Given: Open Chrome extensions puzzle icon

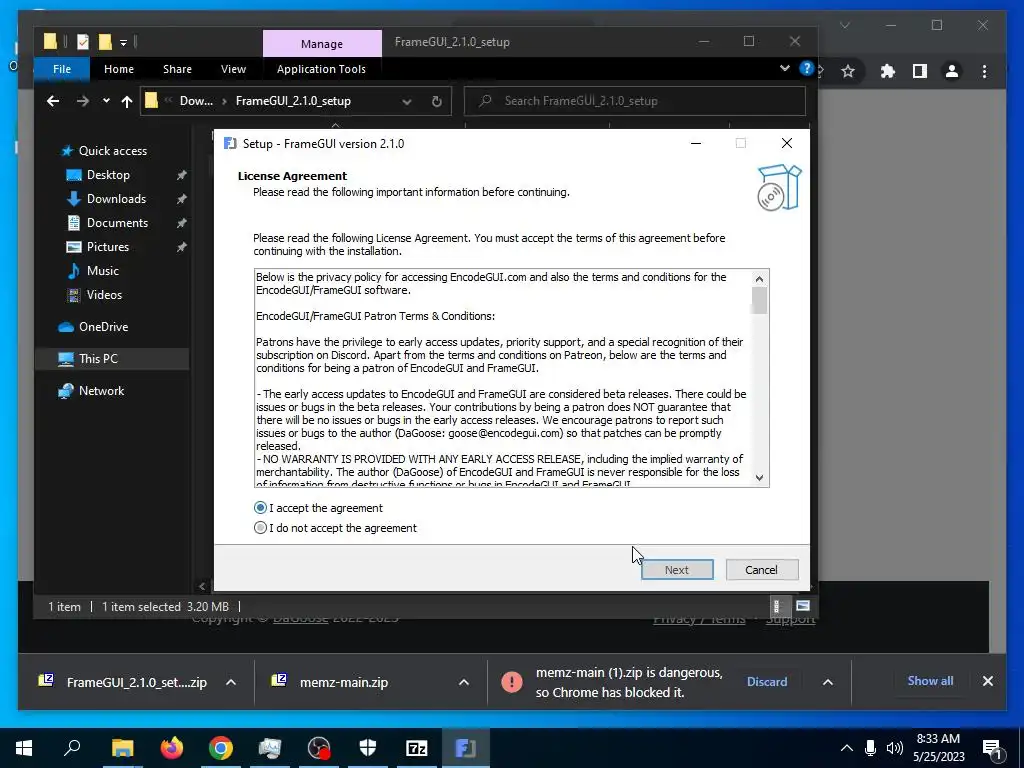Looking at the screenshot, I should click(x=888, y=71).
